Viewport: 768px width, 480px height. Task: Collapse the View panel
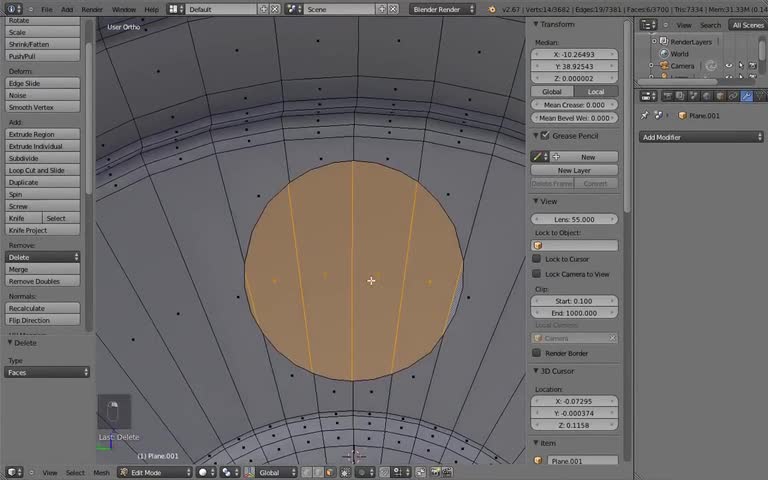click(x=536, y=201)
